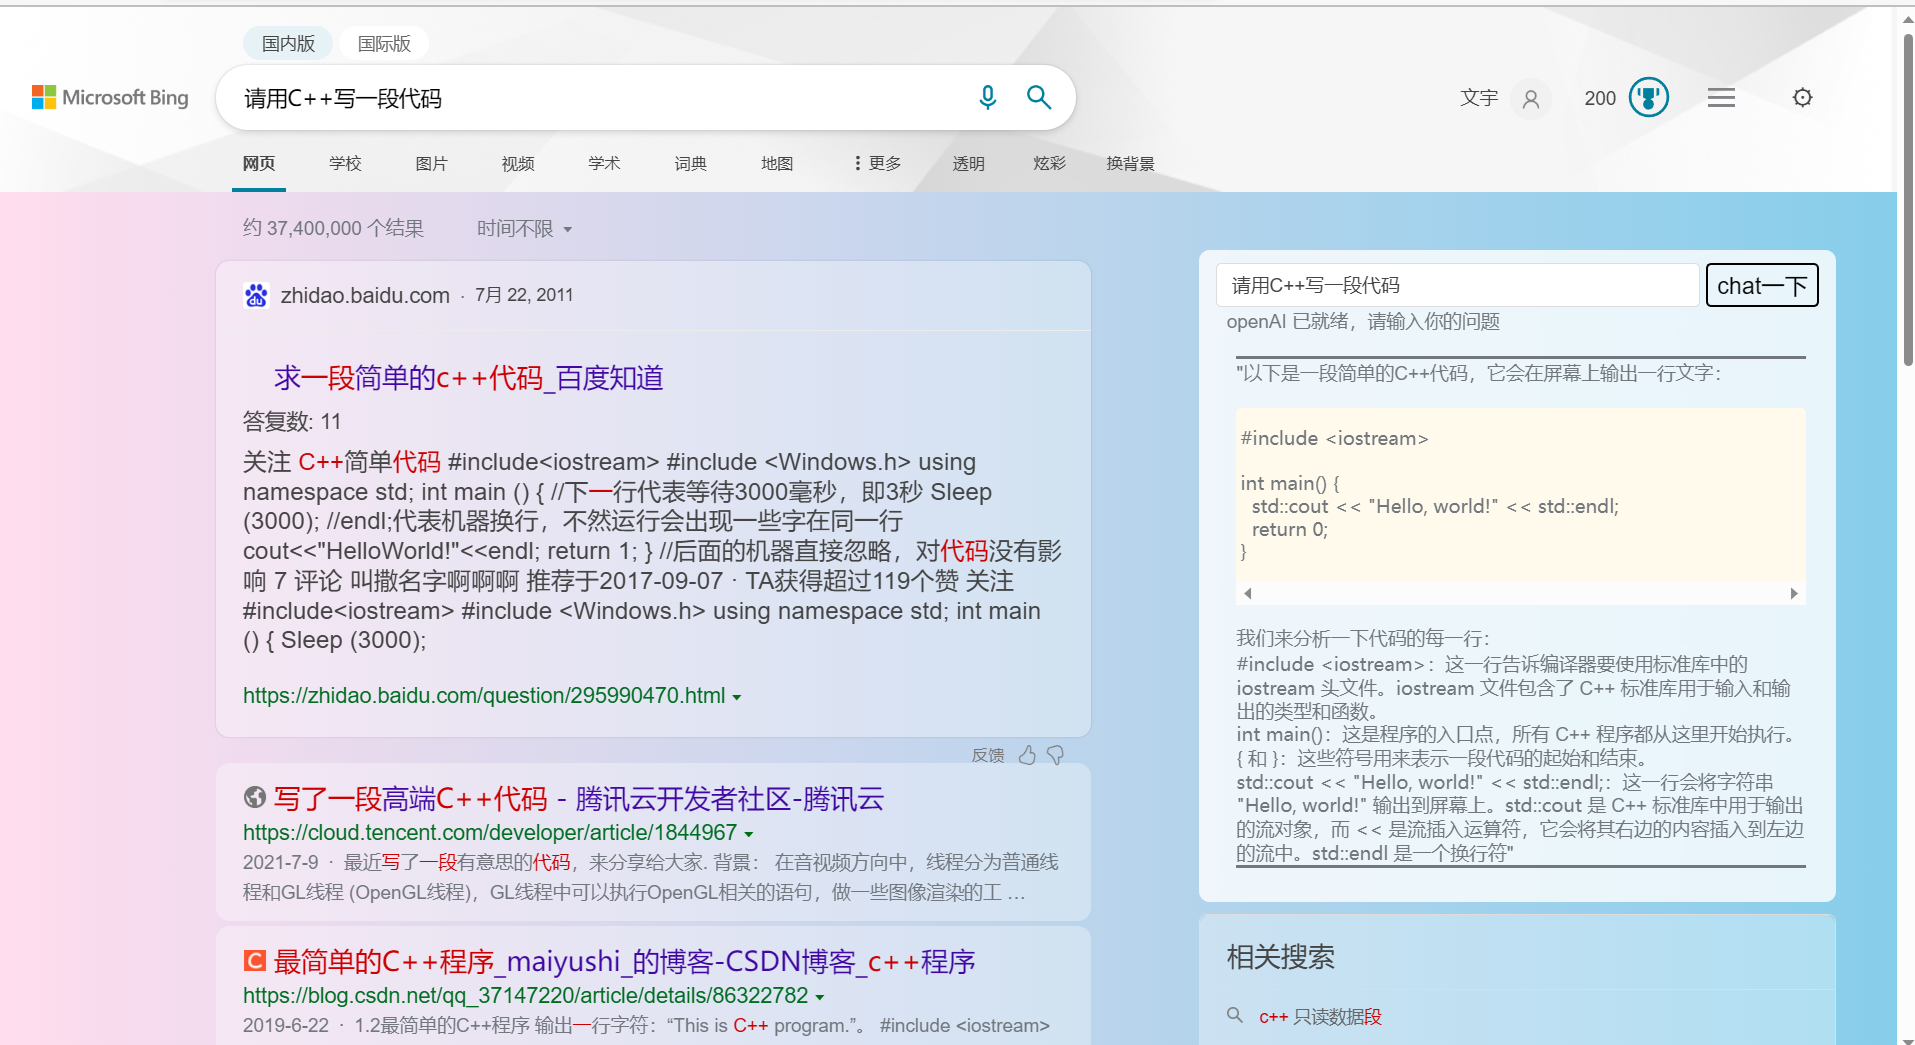
Task: Expand blog.csdn.net URL dropdown arrow
Action: pyautogui.click(x=820, y=997)
